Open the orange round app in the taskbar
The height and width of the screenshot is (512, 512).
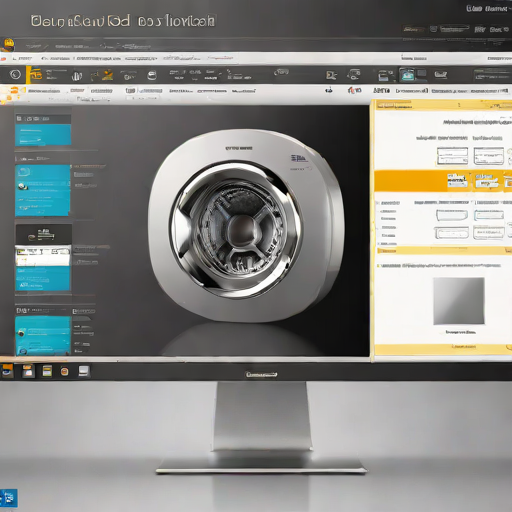pos(65,371)
